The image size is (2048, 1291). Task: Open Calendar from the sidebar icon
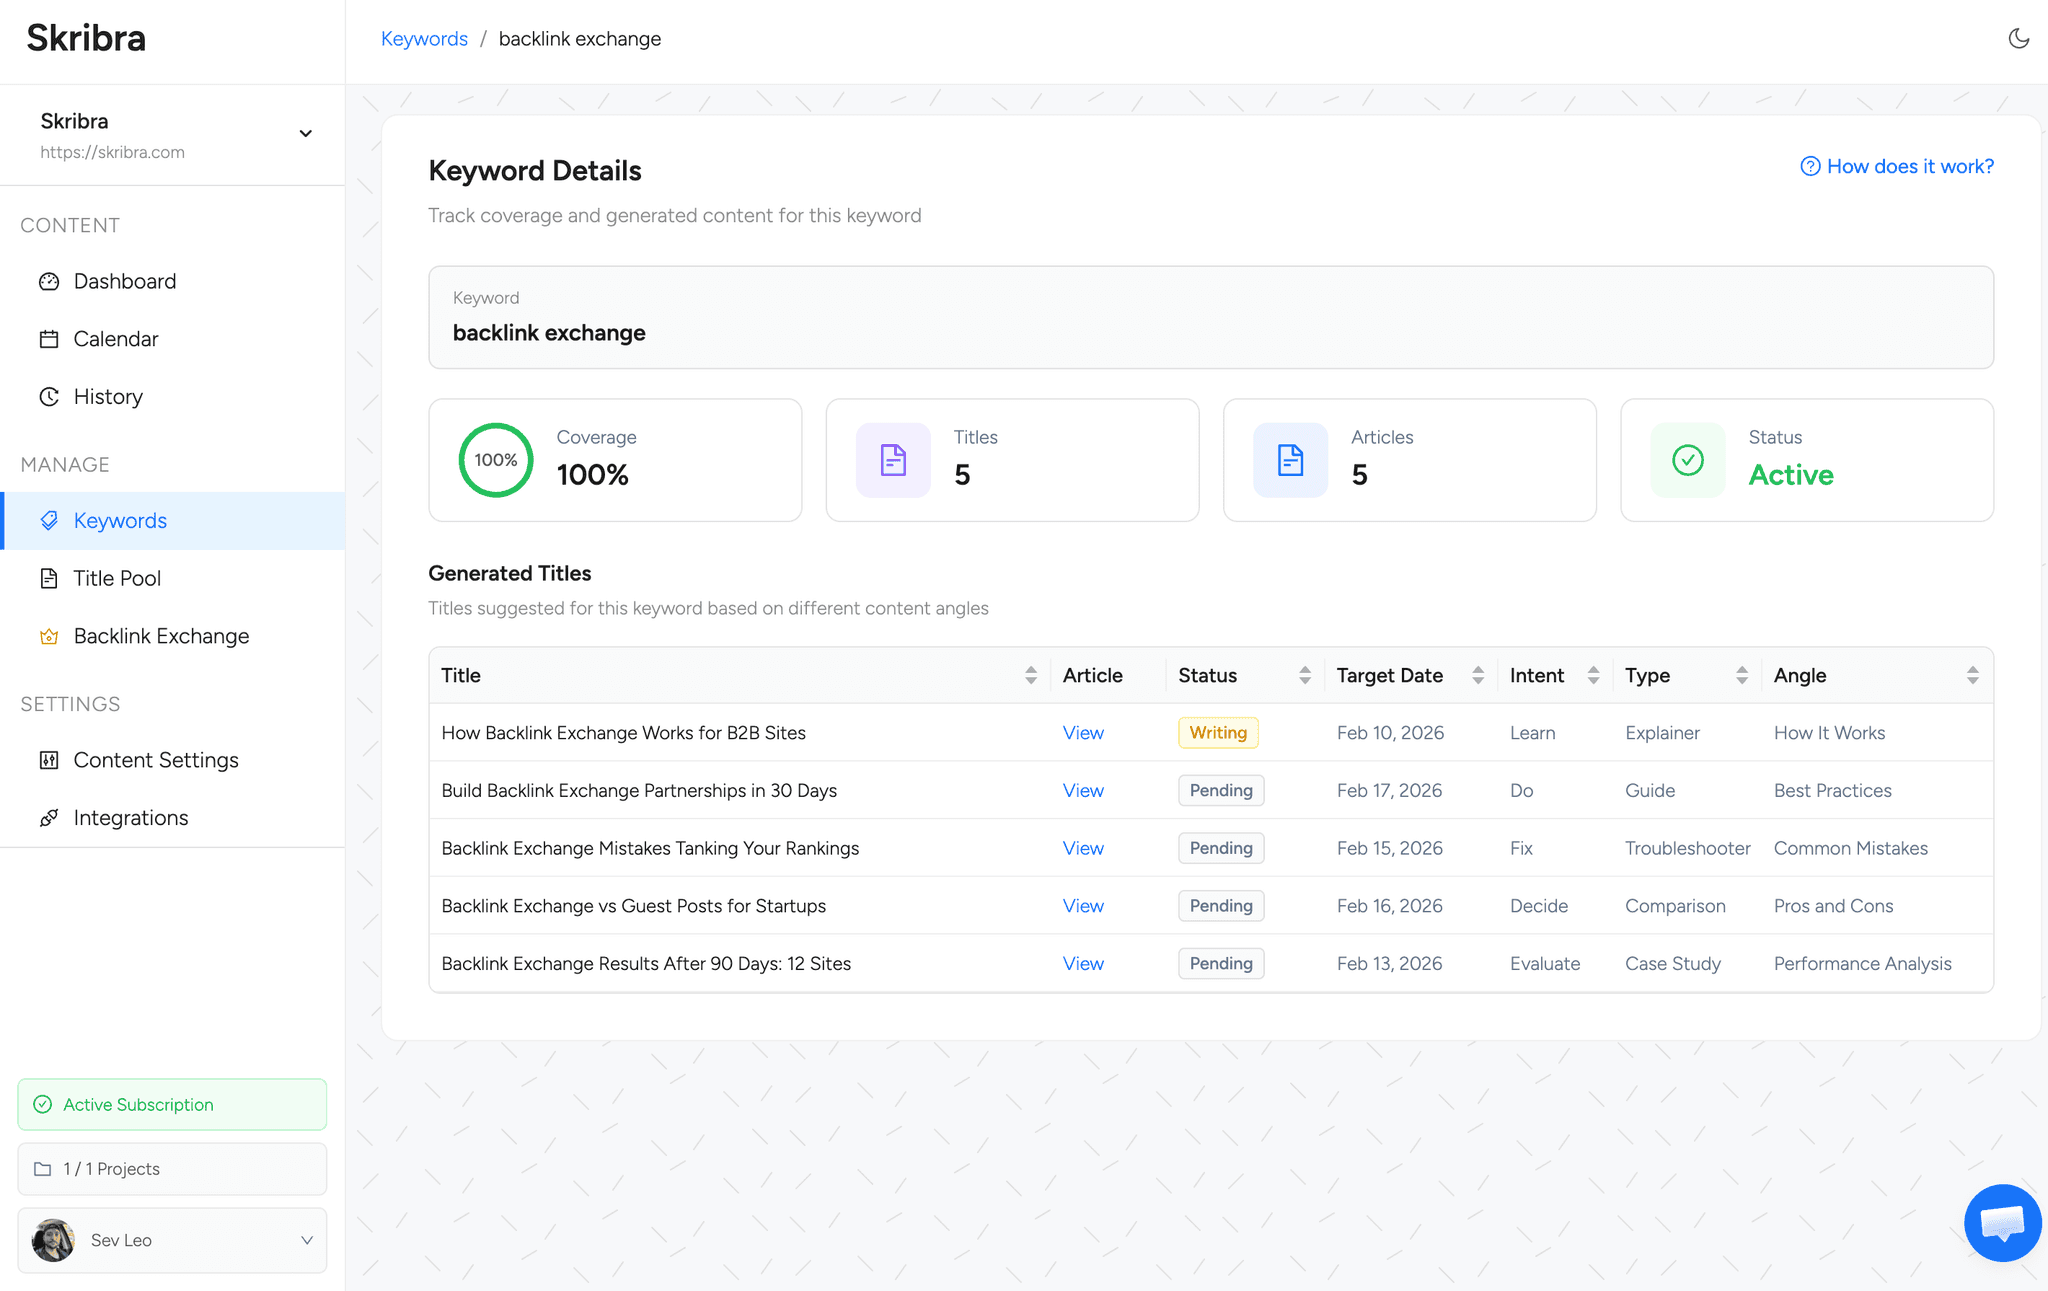tap(49, 338)
